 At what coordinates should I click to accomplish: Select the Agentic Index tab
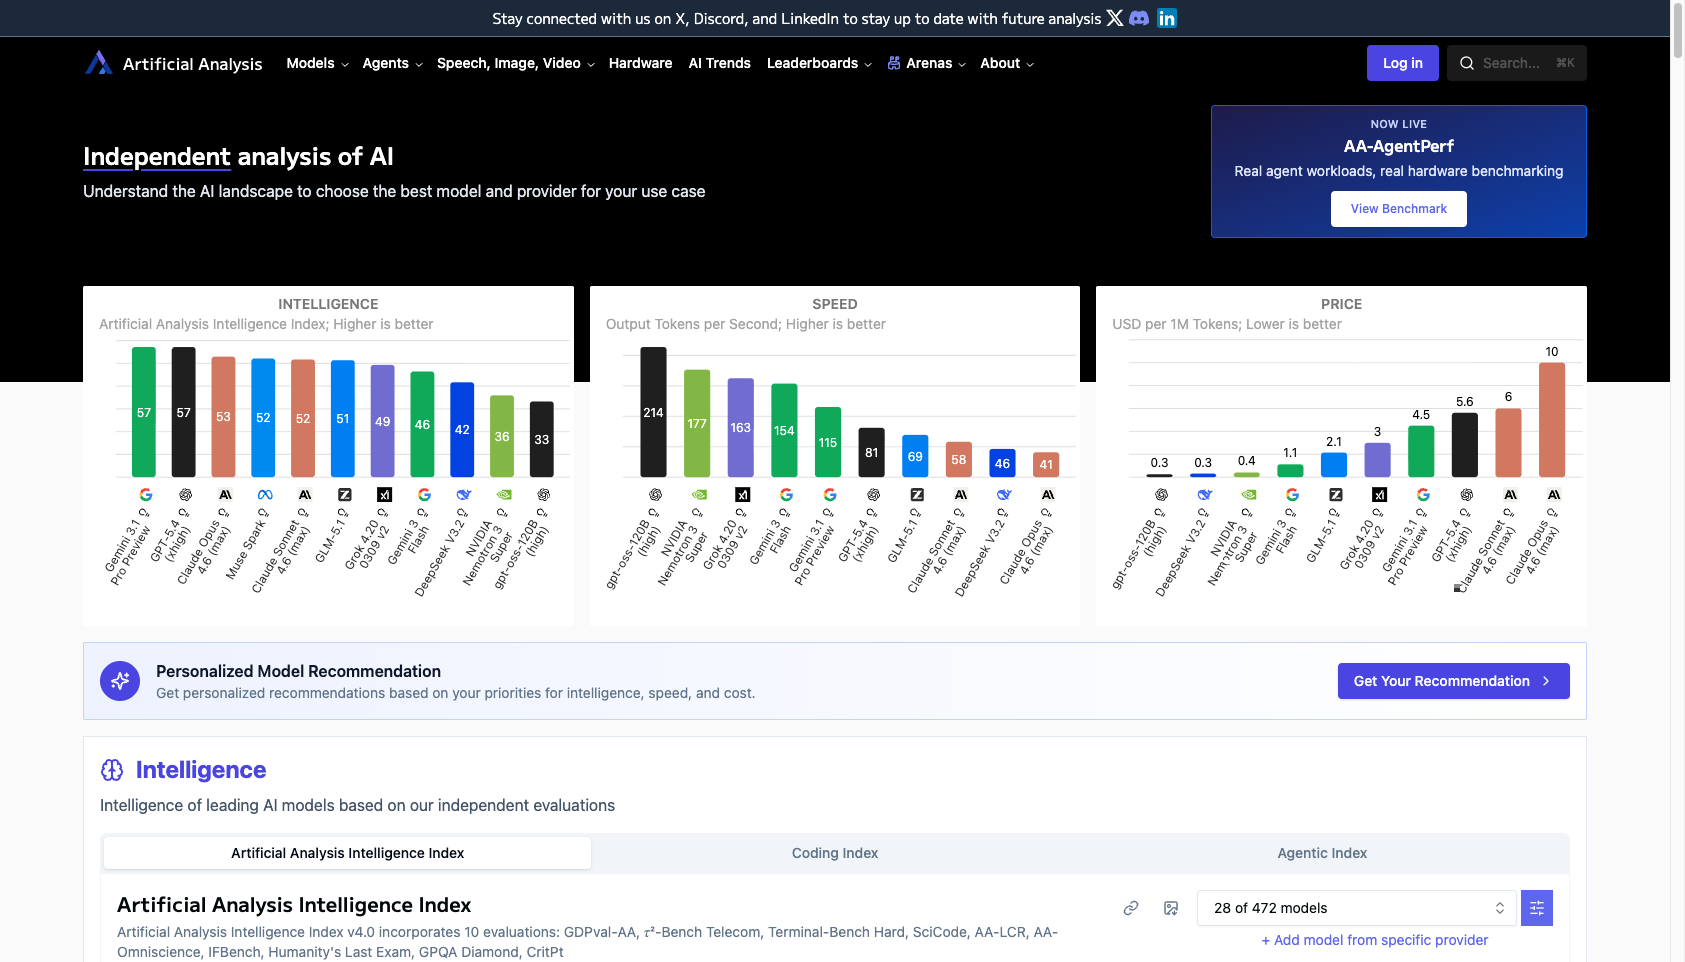pos(1321,853)
